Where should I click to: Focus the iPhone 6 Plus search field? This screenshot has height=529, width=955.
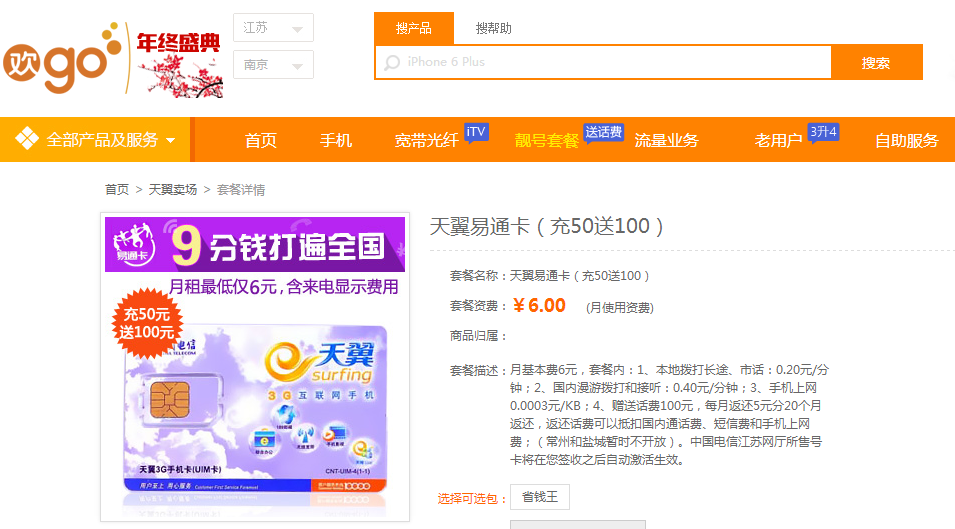point(604,62)
